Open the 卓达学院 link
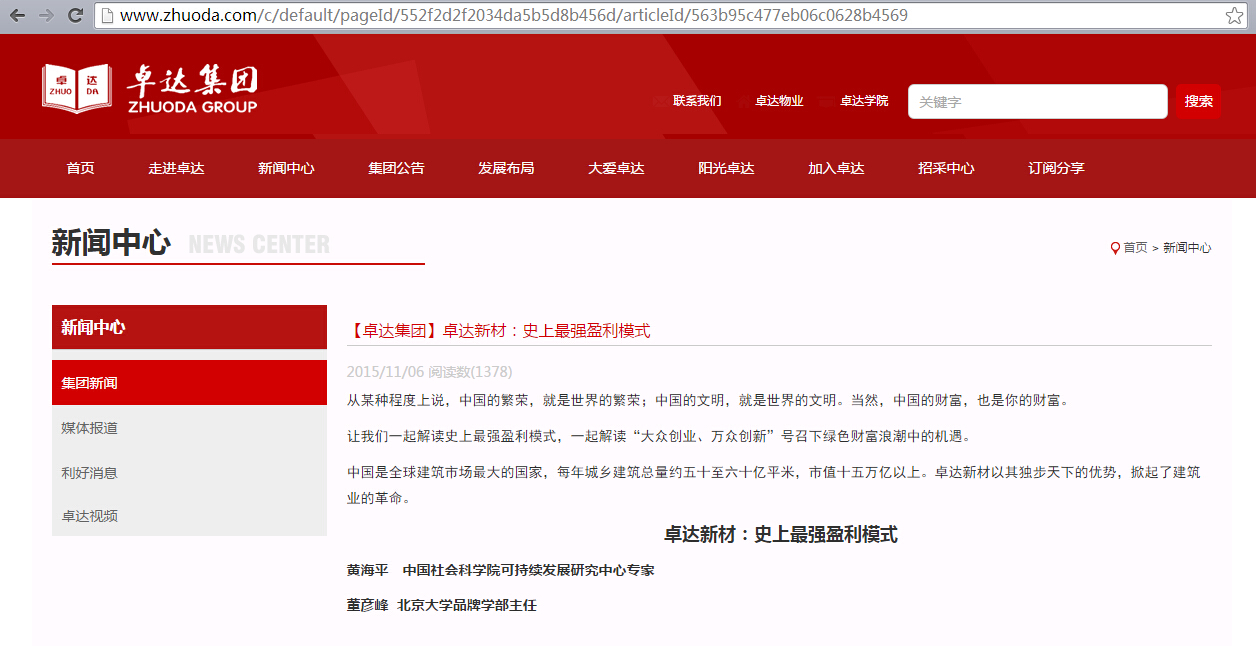 (x=864, y=101)
